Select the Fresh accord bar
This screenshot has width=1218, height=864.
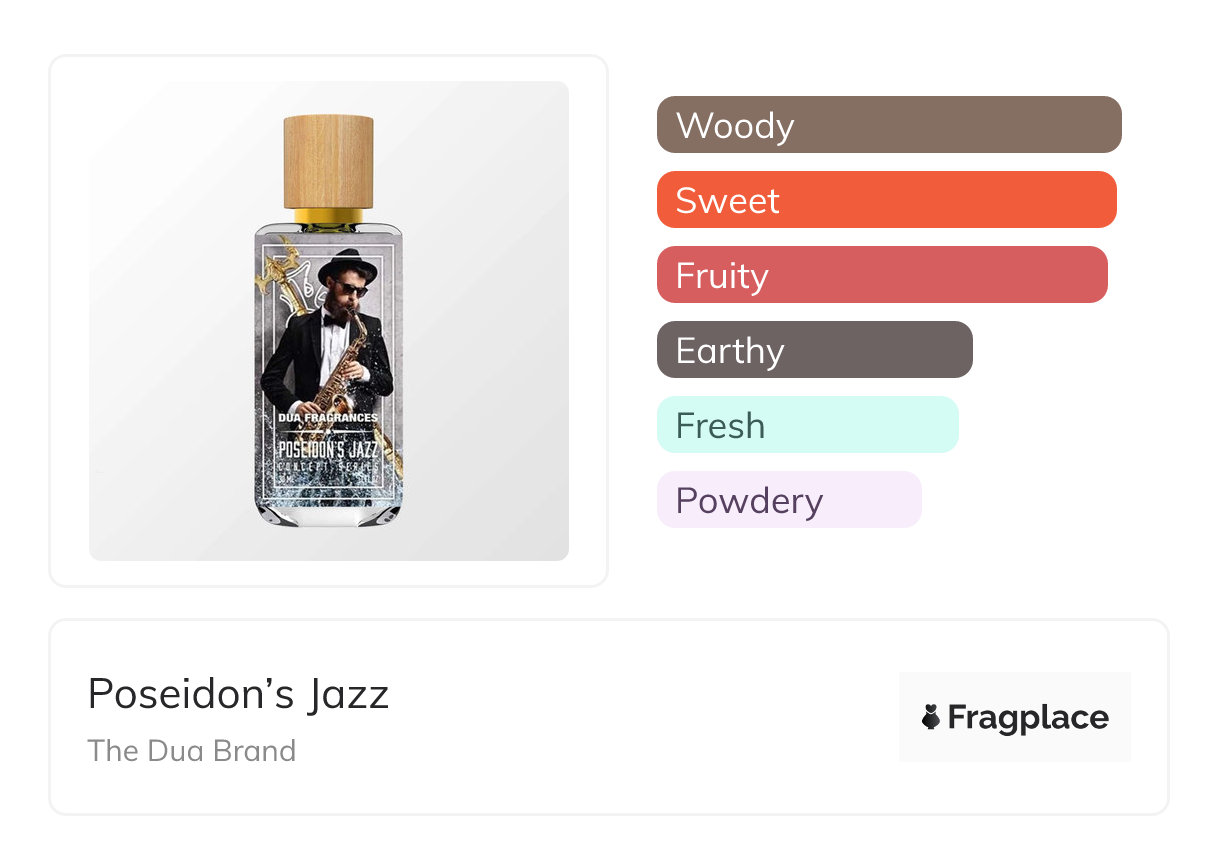click(807, 425)
